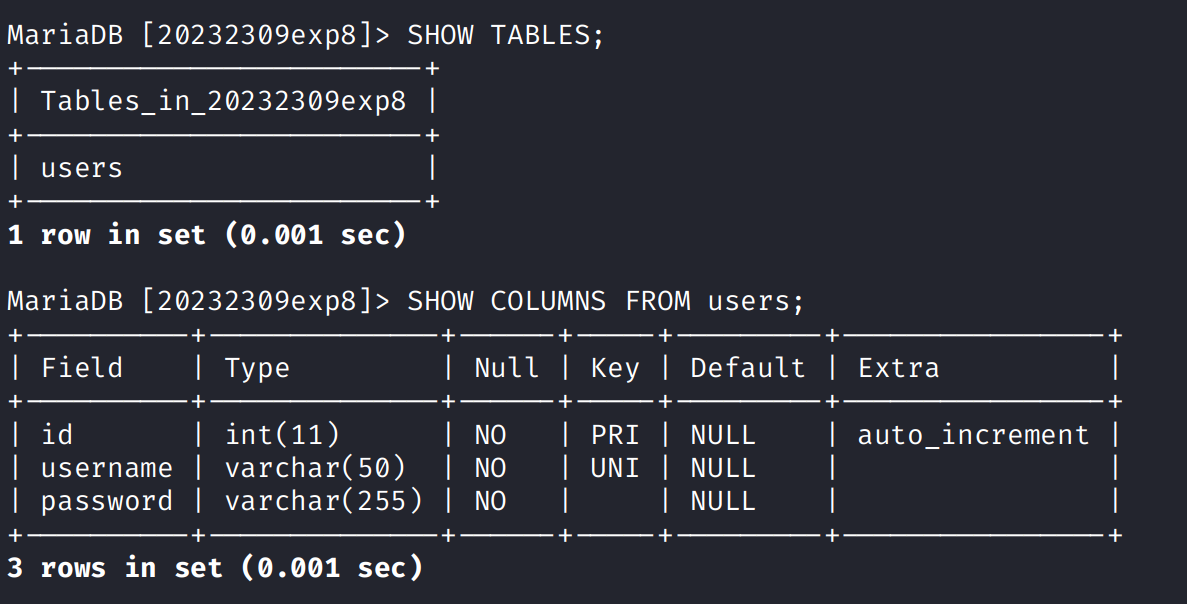Click the password field name

coord(107,501)
